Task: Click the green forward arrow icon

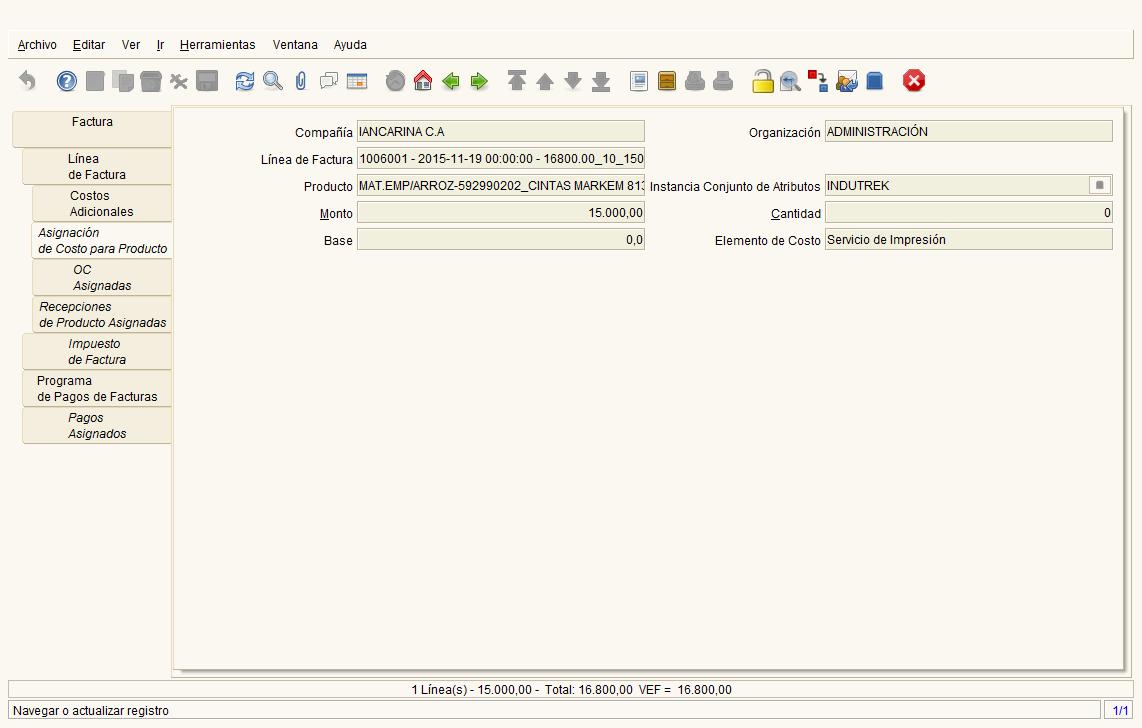Action: point(479,81)
